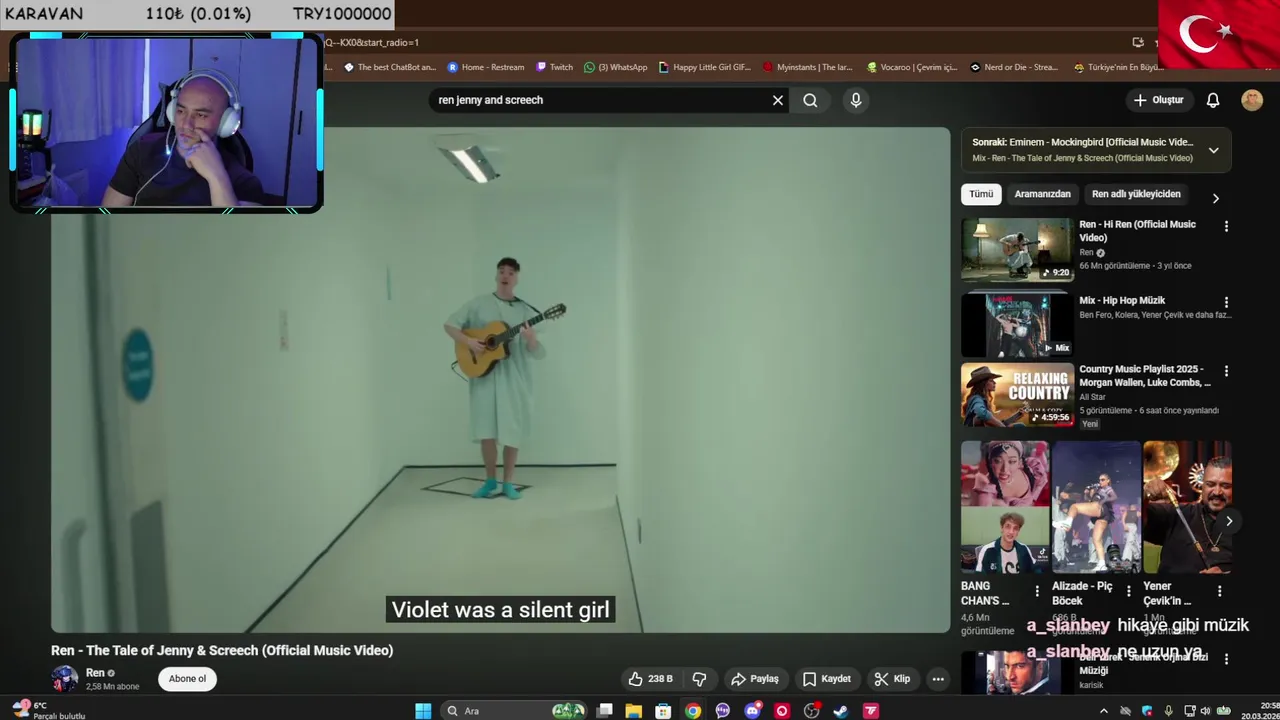Open options for Alizade short
1280x720 pixels.
(1128, 591)
